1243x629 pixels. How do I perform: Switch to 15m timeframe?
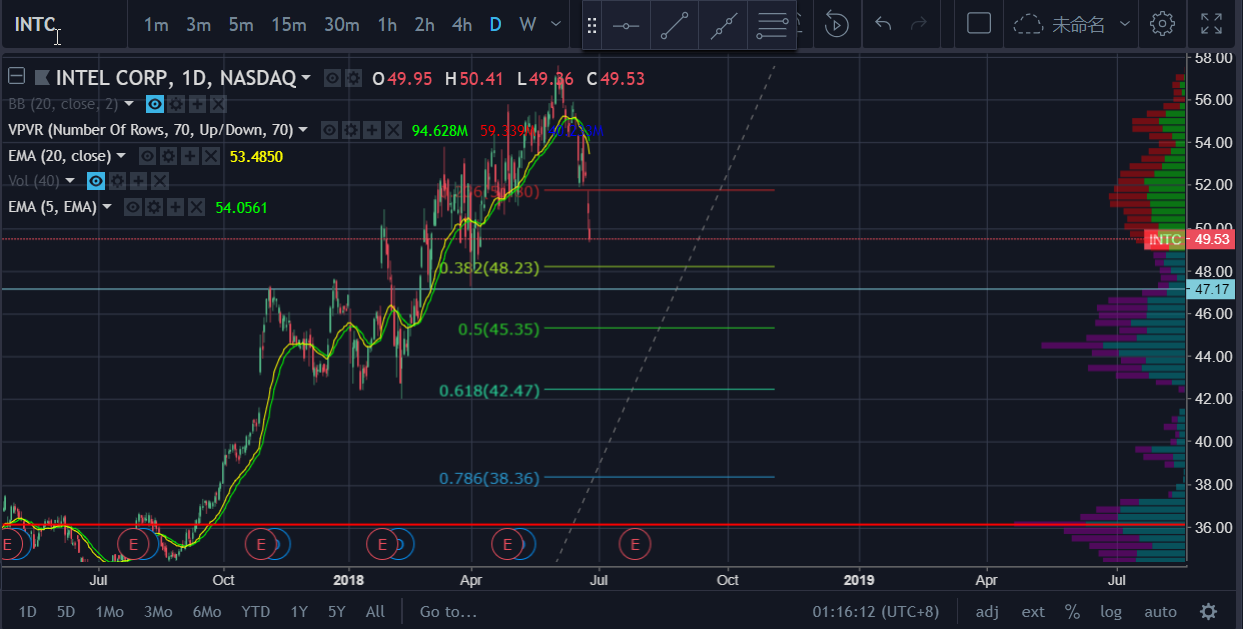tap(289, 25)
